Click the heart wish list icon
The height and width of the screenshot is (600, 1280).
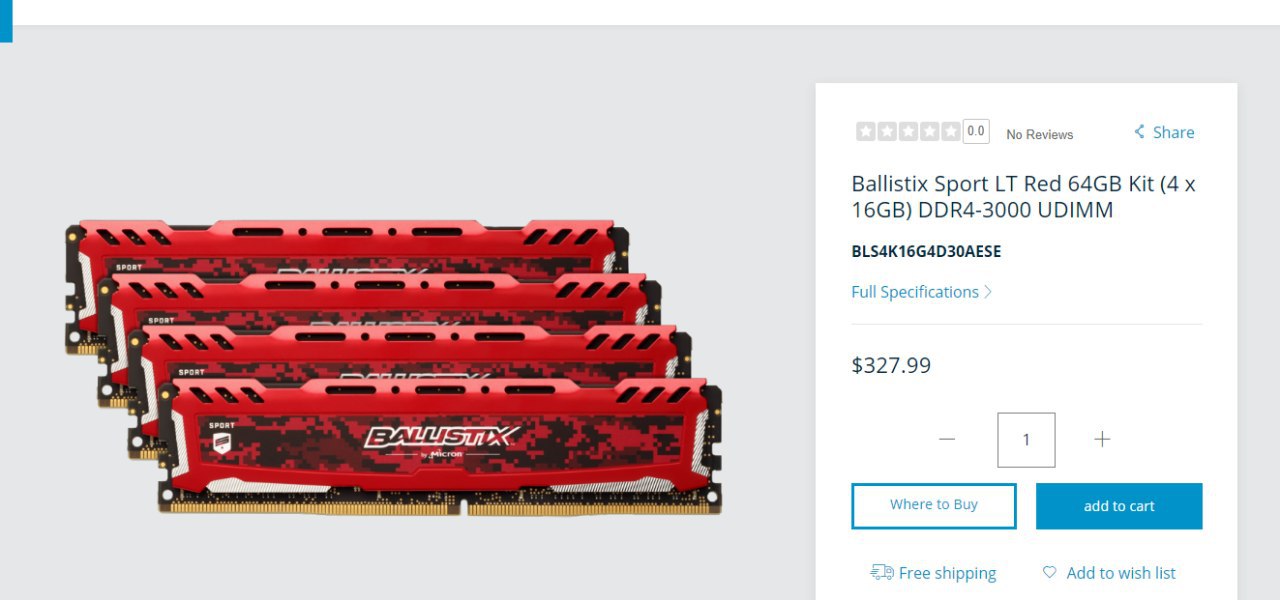1049,572
